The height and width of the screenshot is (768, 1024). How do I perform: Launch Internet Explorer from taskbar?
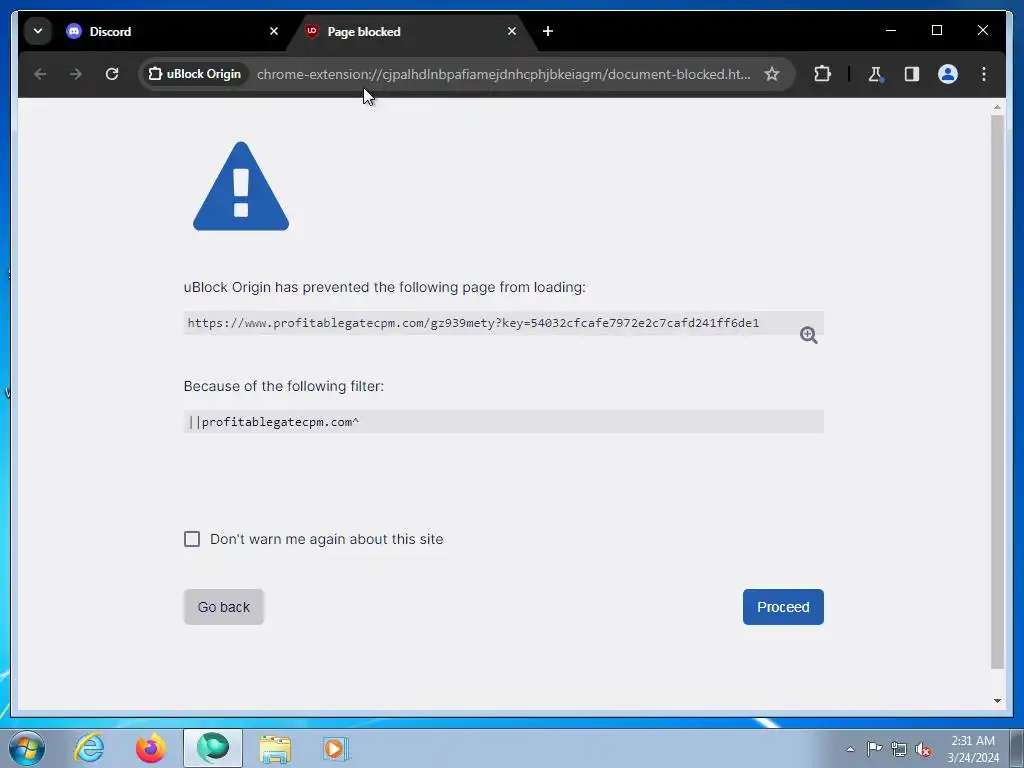(x=89, y=748)
